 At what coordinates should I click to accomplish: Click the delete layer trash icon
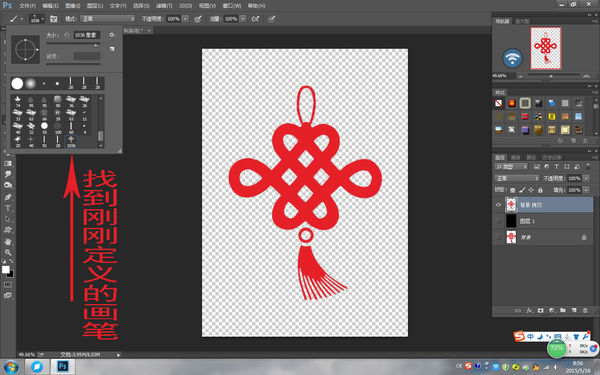[x=585, y=310]
